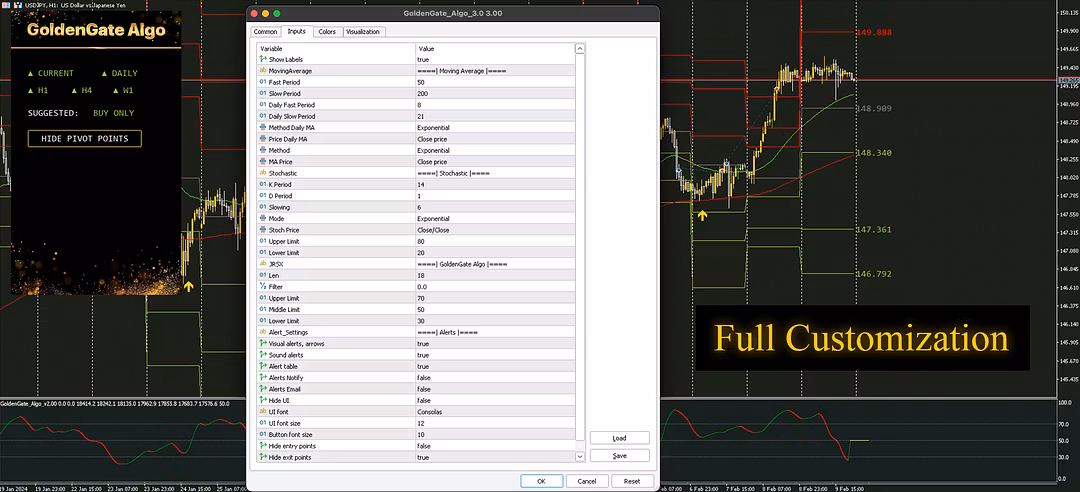Viewport: 1080px width, 492px height.
Task: Click the boolean icon beside Show Labels
Action: tap(262, 60)
